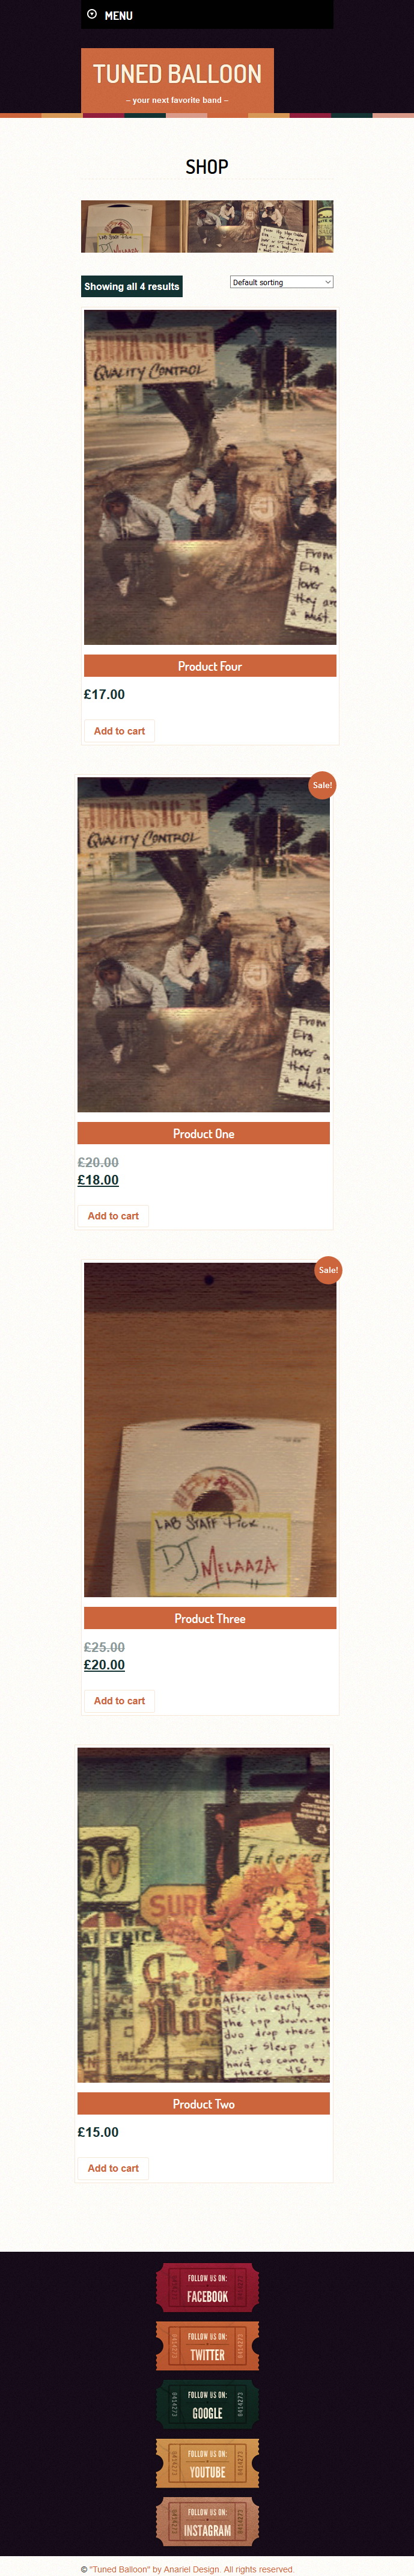Open the Product Four title link

tap(210, 666)
